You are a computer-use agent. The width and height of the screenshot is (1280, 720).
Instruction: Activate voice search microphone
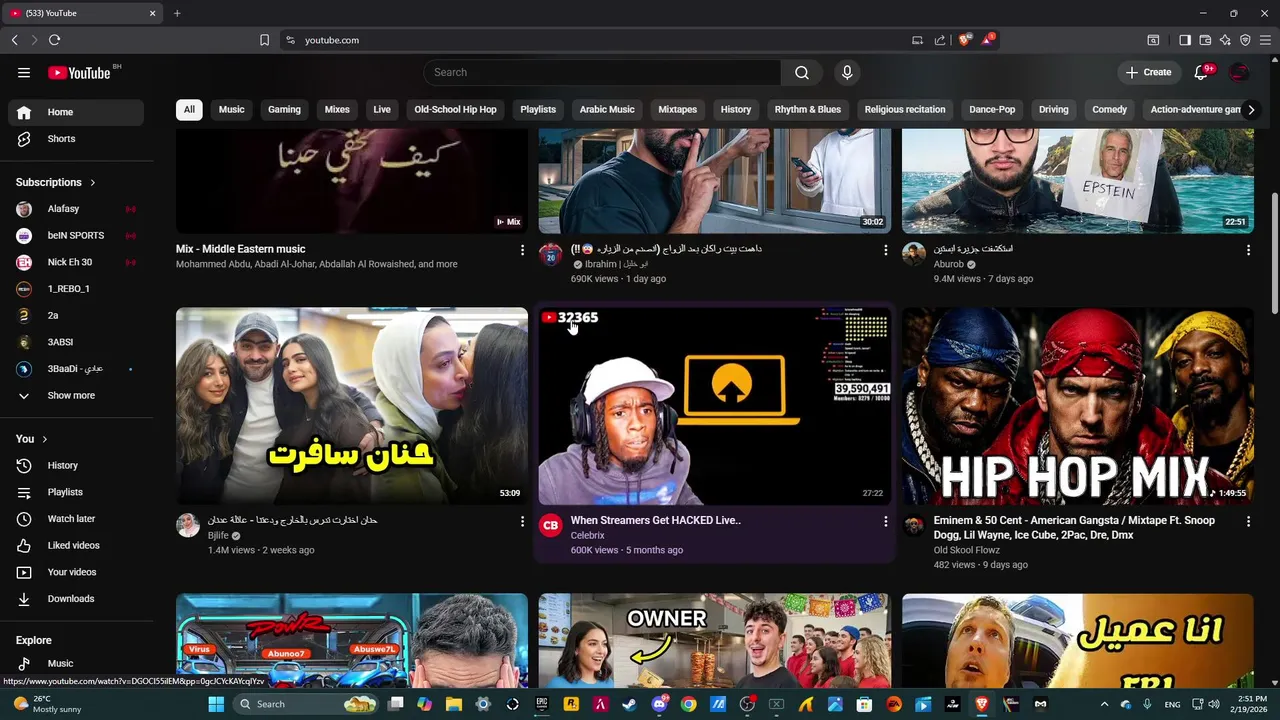pos(847,72)
